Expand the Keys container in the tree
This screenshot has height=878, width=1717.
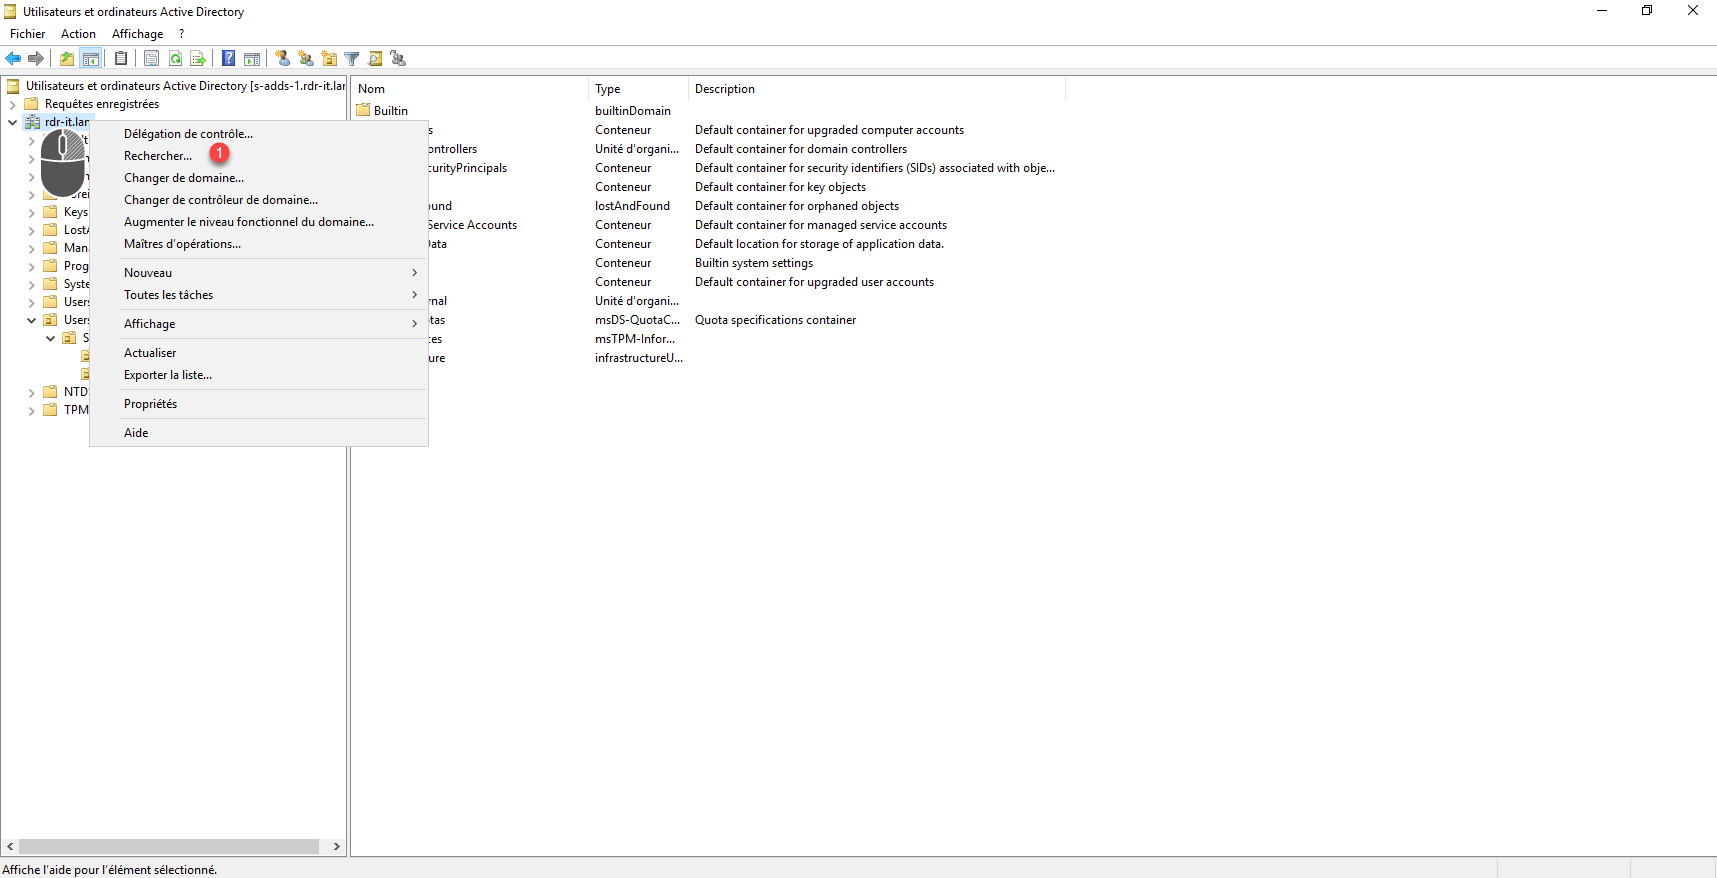point(31,212)
